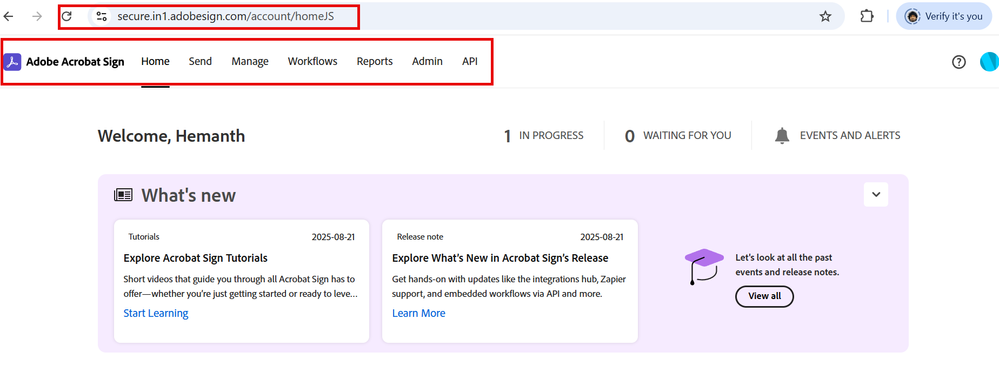999x377 pixels.
Task: Click the date on the Release note card
Action: click(x=602, y=237)
